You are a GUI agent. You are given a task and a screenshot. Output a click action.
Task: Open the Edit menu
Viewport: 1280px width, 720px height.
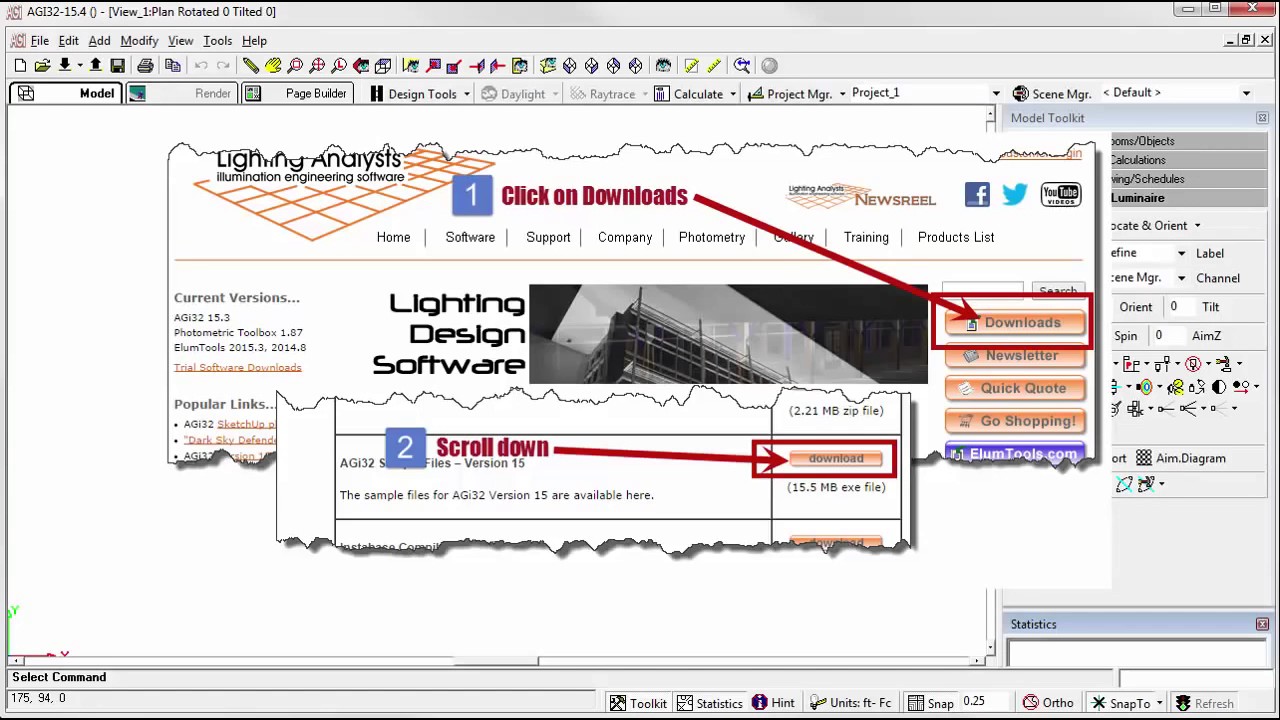(x=68, y=41)
